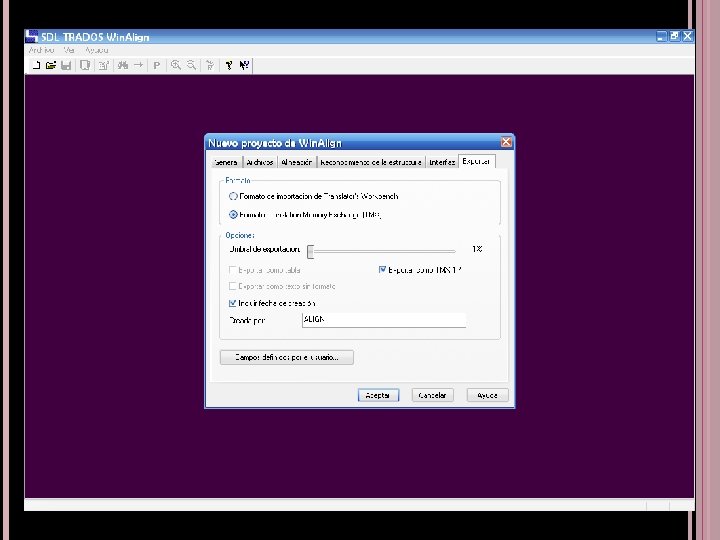This screenshot has width=720, height=540.
Task: Click the Cancelar button
Action: tap(433, 395)
